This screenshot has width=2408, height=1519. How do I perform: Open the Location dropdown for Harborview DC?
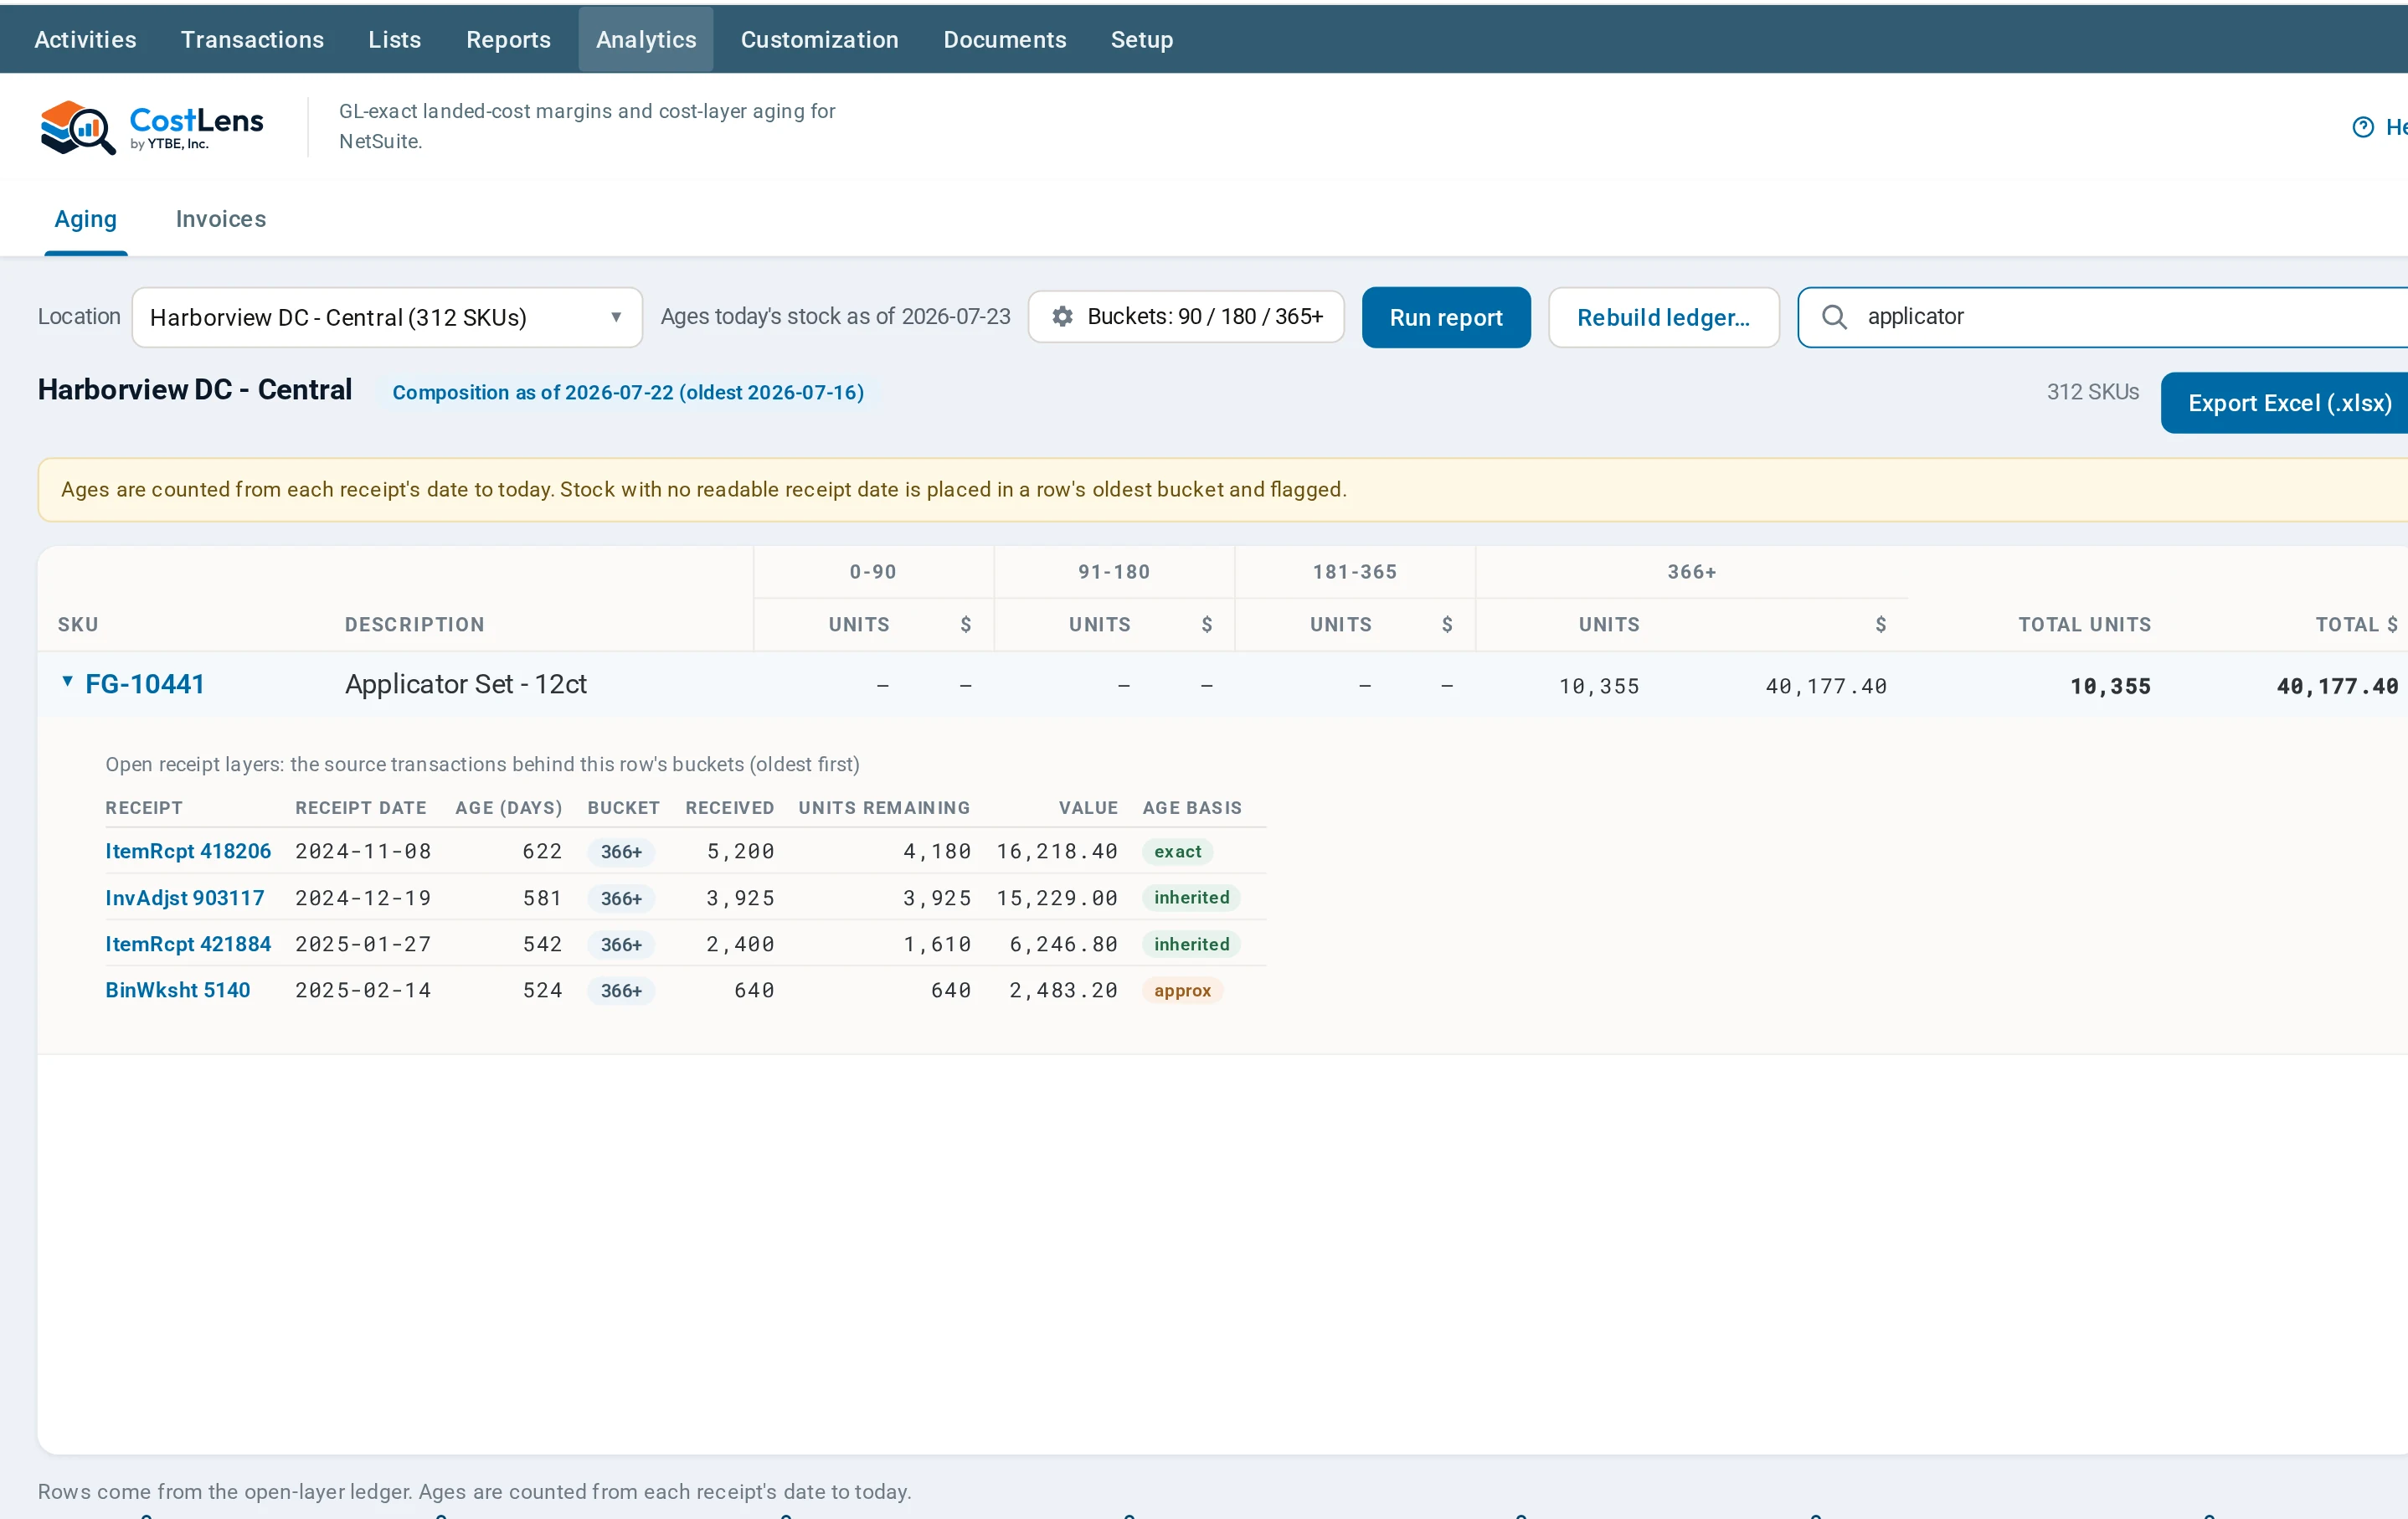click(387, 317)
